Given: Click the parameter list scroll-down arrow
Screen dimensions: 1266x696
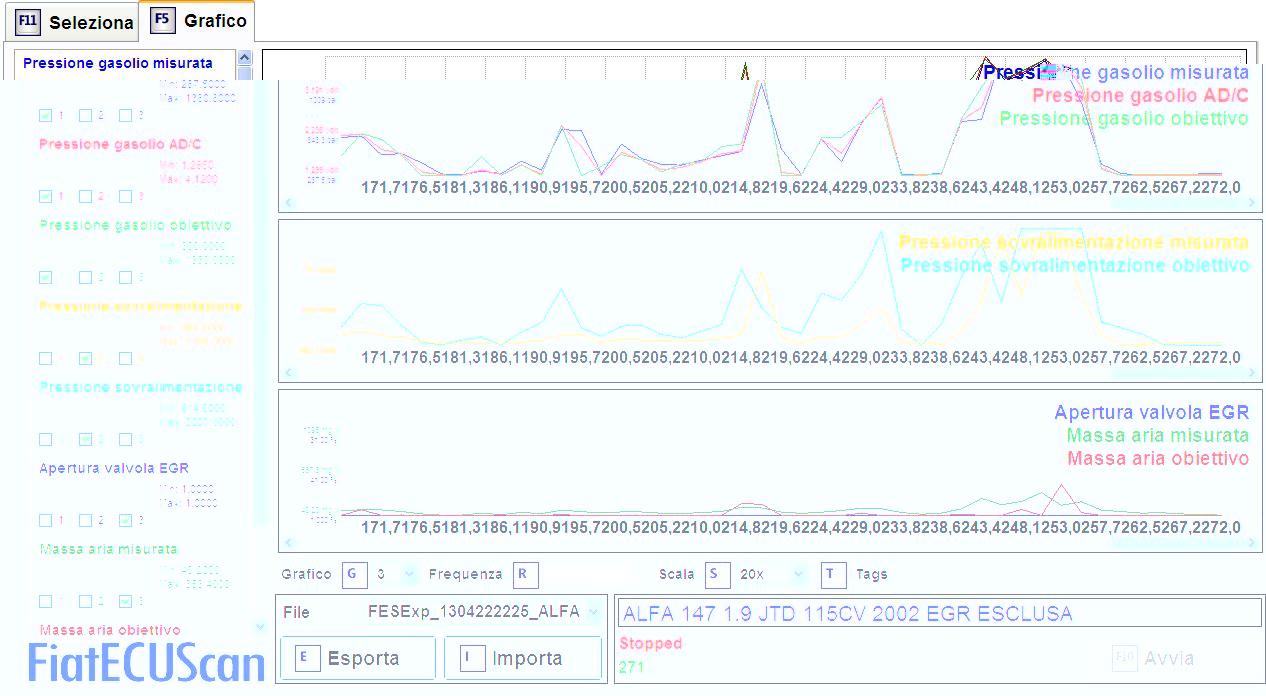Looking at the screenshot, I should (x=262, y=627).
